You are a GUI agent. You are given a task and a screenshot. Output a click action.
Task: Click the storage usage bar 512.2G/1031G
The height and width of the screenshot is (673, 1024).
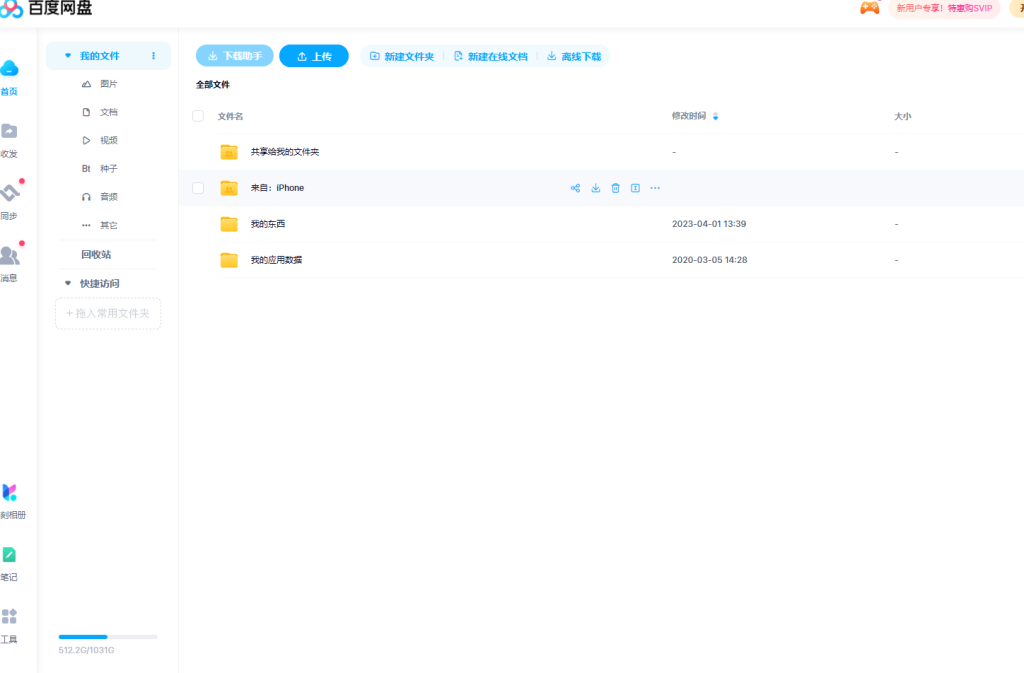coord(108,636)
